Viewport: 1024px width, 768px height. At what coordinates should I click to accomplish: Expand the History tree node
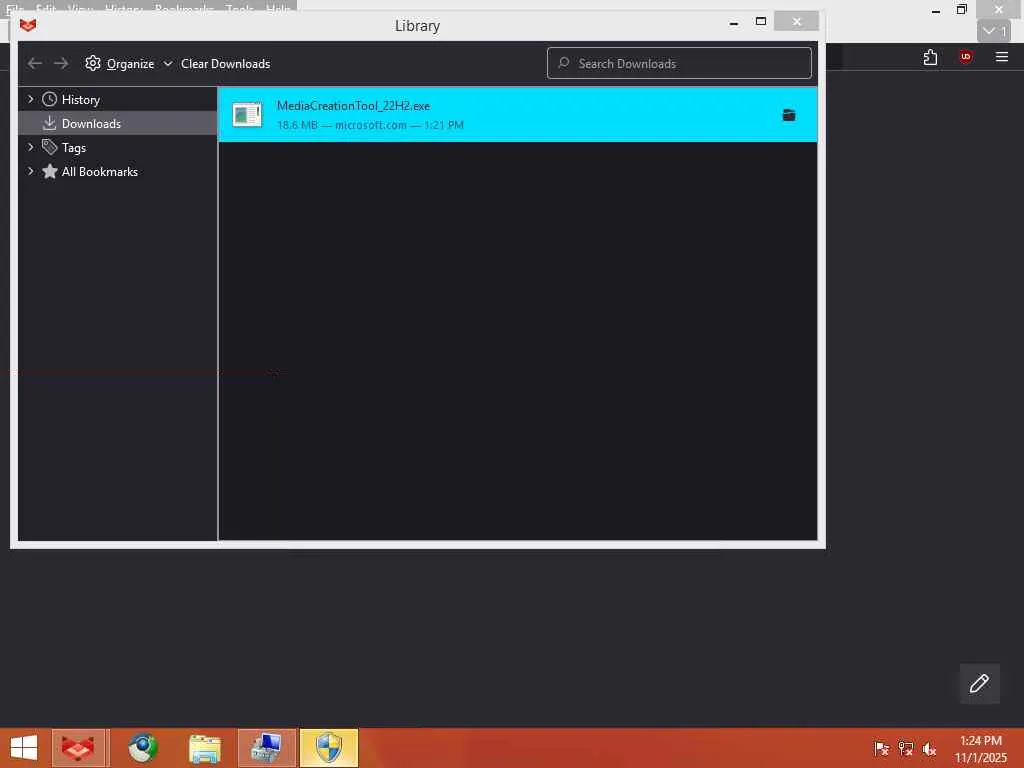click(30, 99)
